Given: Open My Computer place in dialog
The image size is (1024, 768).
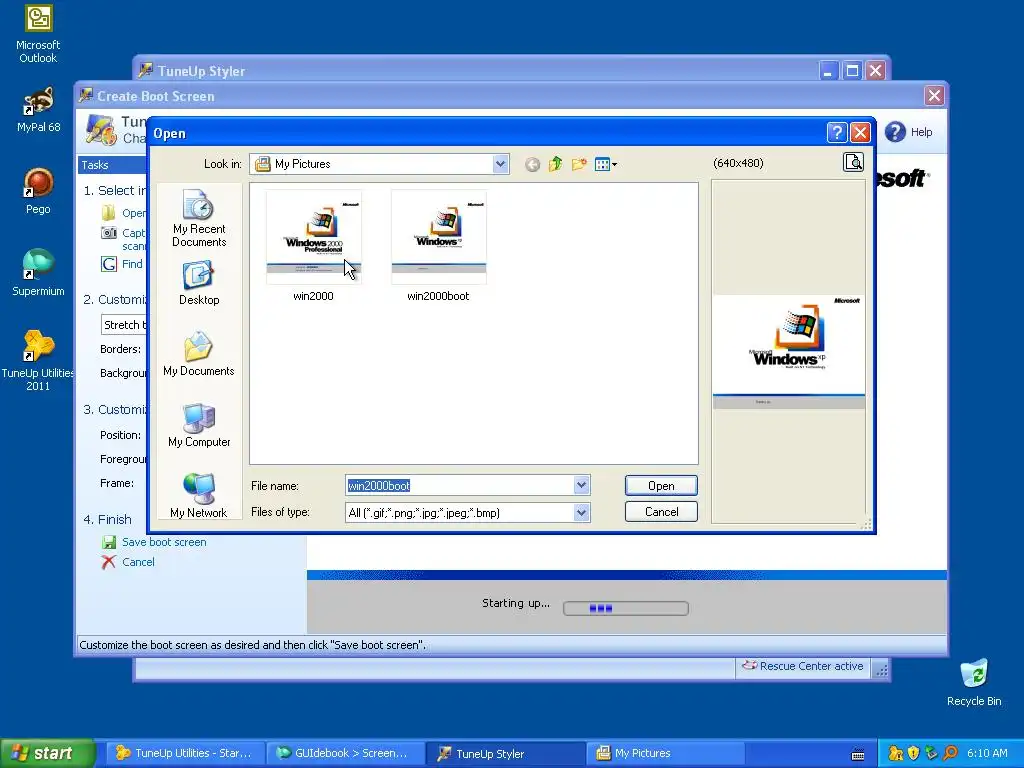Looking at the screenshot, I should (199, 424).
